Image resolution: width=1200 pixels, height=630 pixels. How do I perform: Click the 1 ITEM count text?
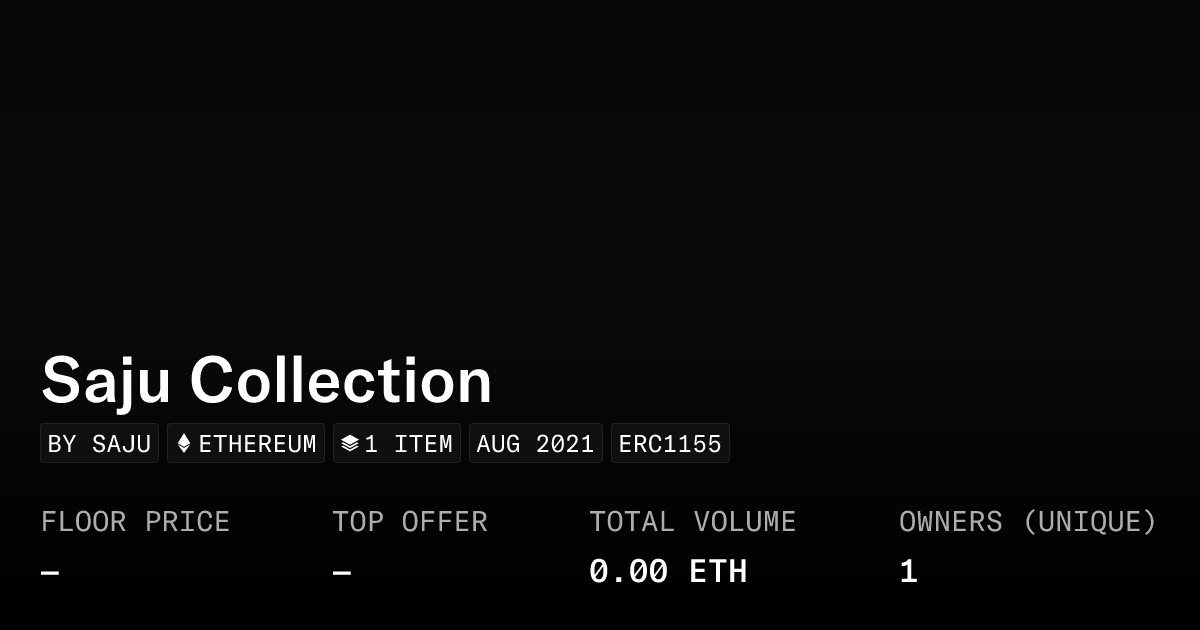click(408, 444)
